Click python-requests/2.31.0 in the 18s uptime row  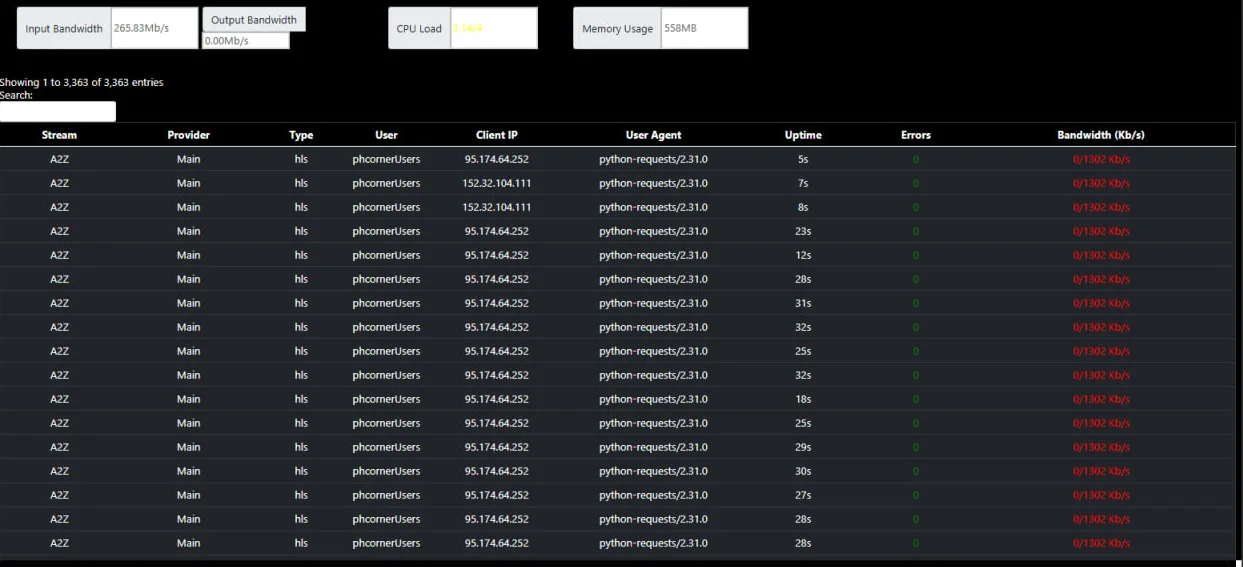pos(653,399)
